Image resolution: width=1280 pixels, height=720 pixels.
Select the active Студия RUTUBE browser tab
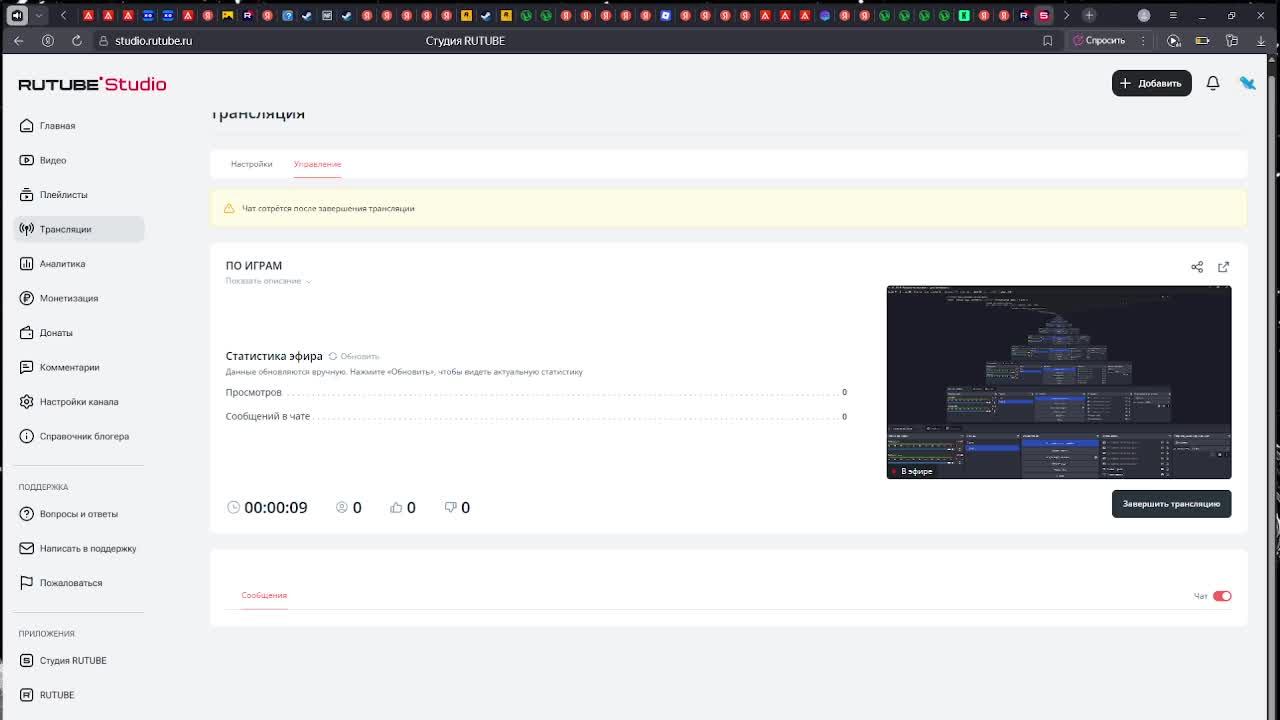(1043, 15)
